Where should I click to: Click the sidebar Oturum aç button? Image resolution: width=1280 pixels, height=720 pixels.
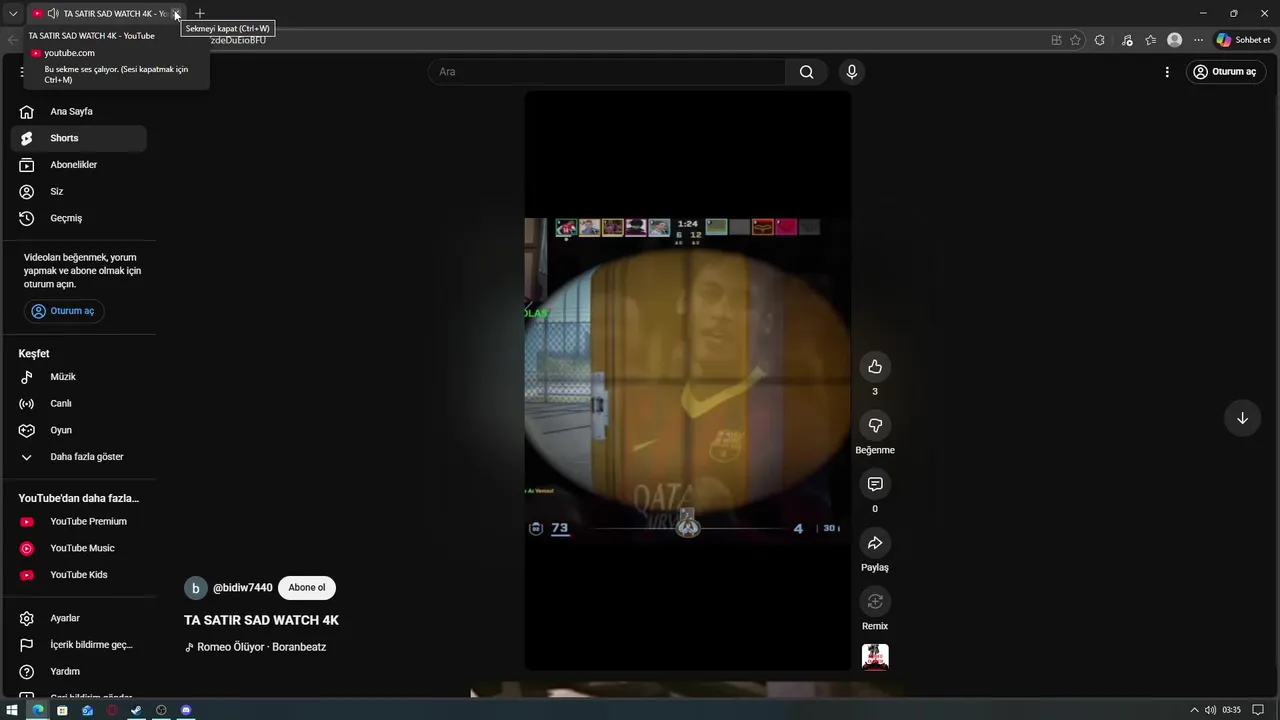coord(64,311)
